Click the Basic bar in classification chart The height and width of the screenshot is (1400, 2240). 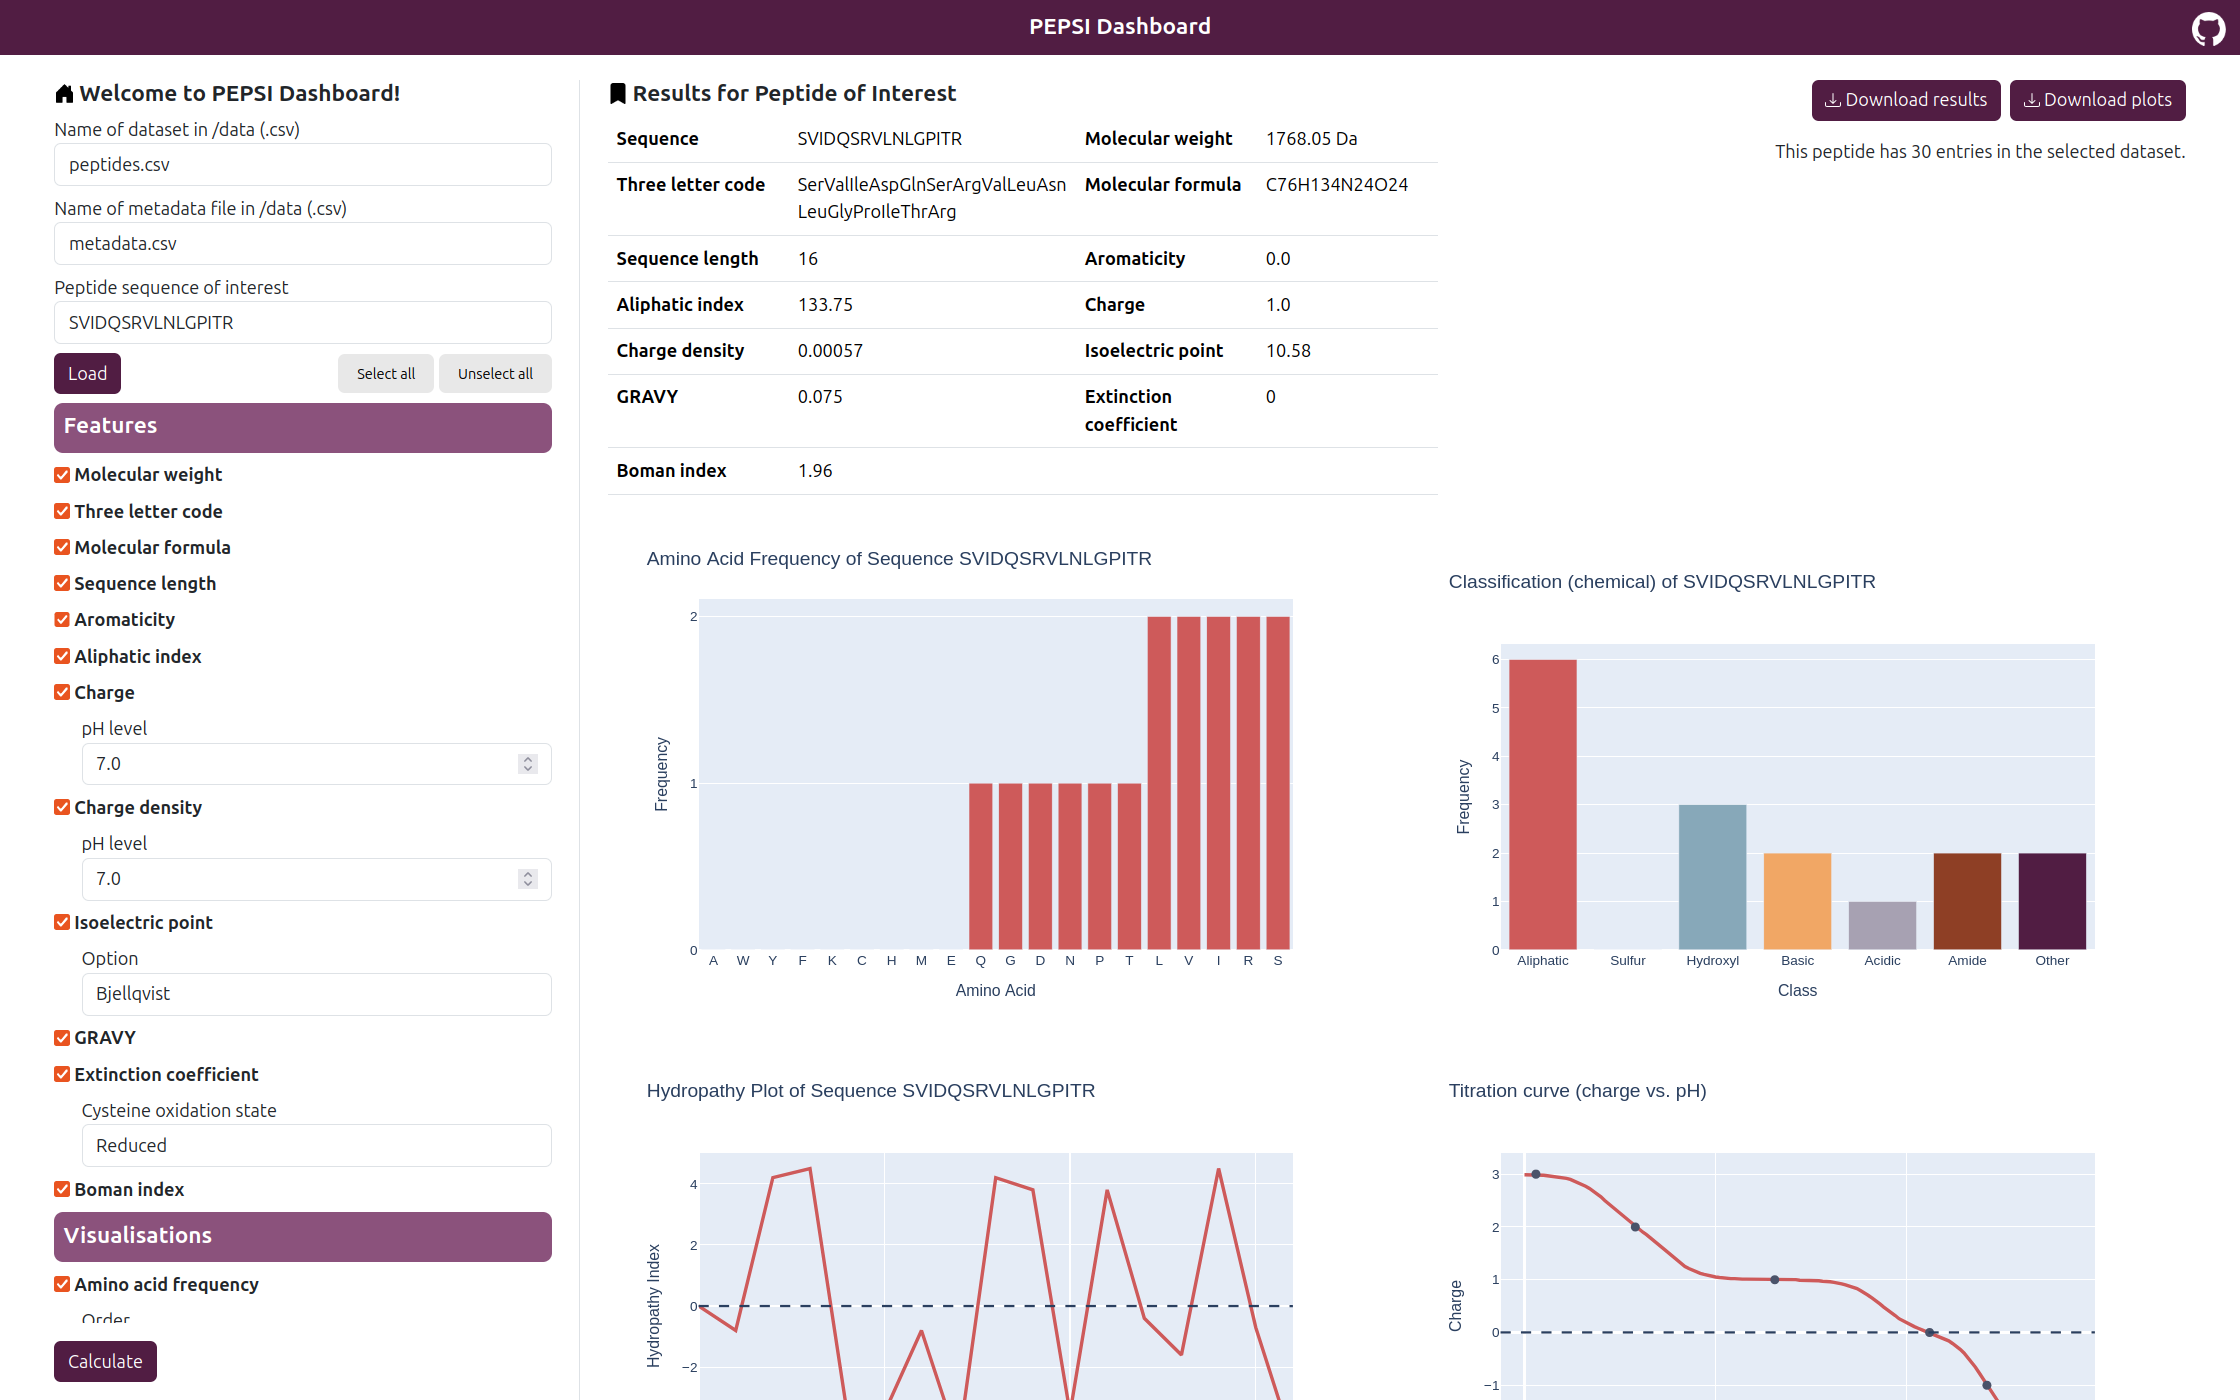click(1797, 901)
